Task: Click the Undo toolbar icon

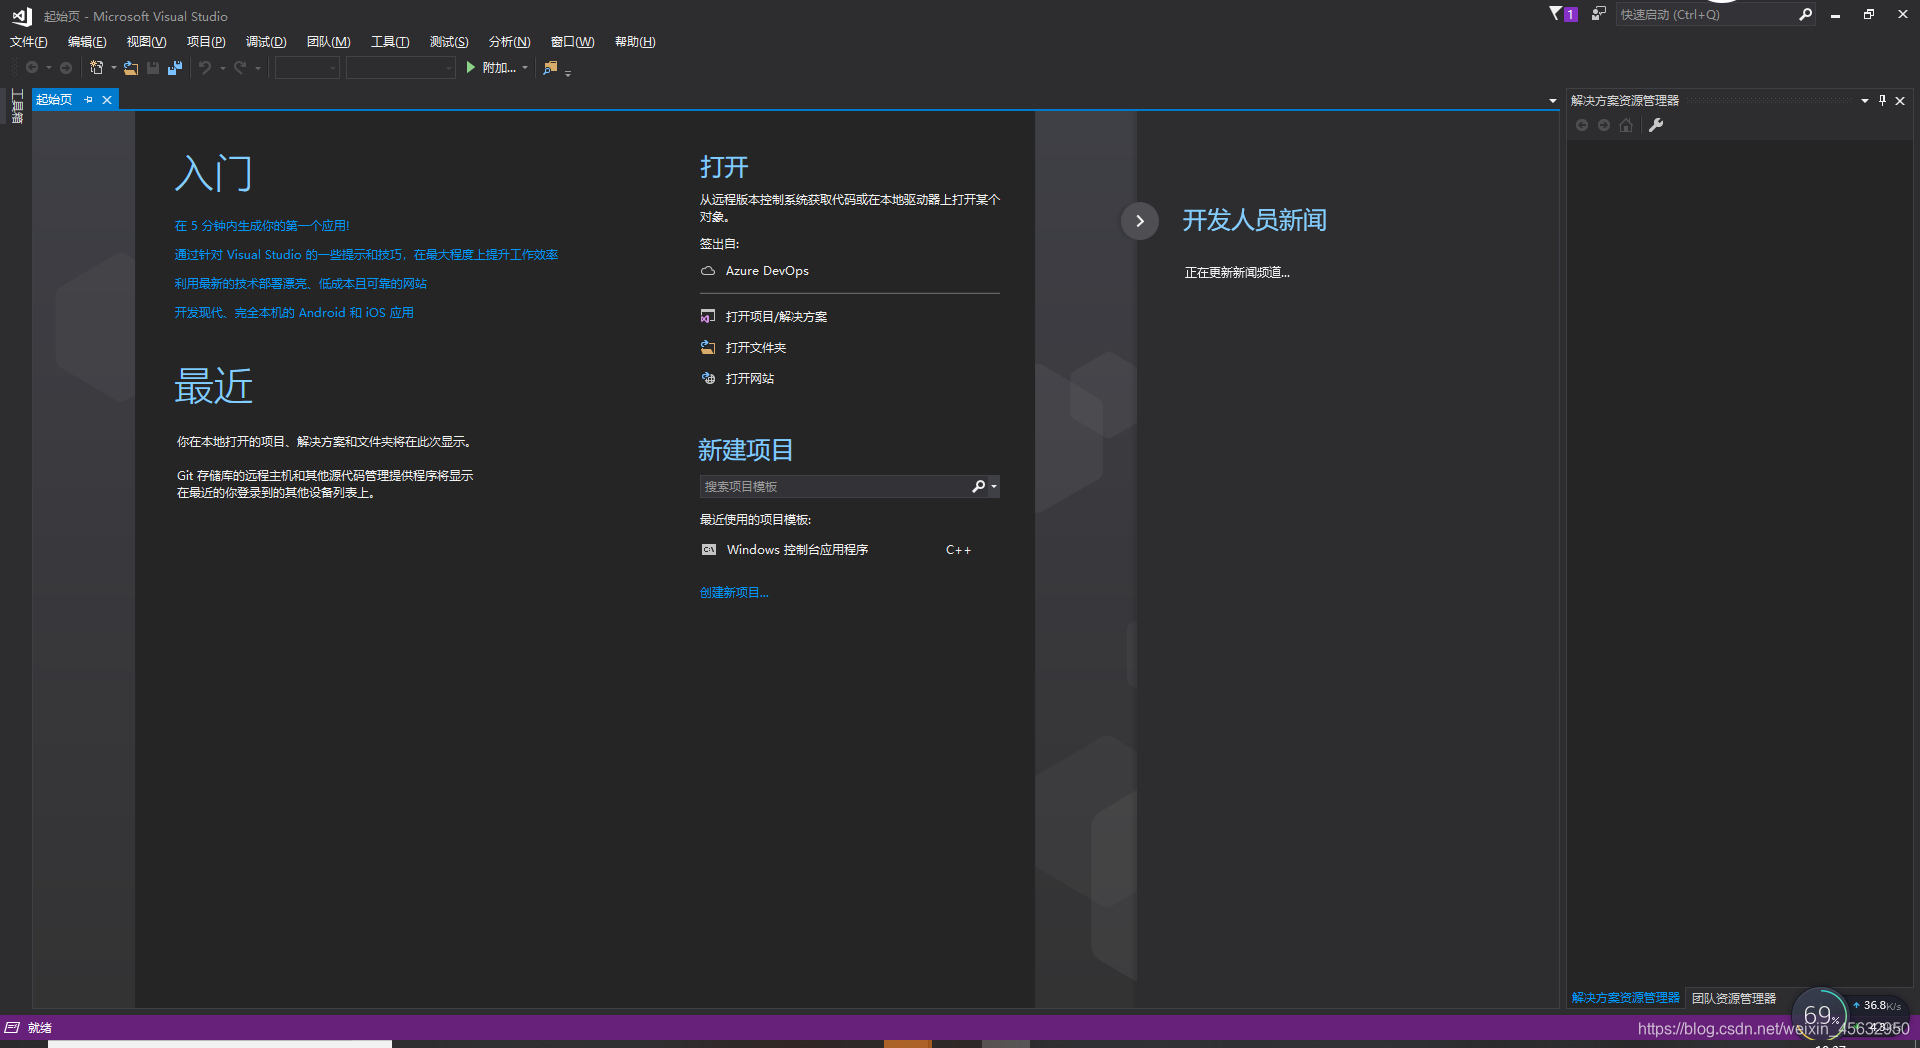Action: [205, 68]
